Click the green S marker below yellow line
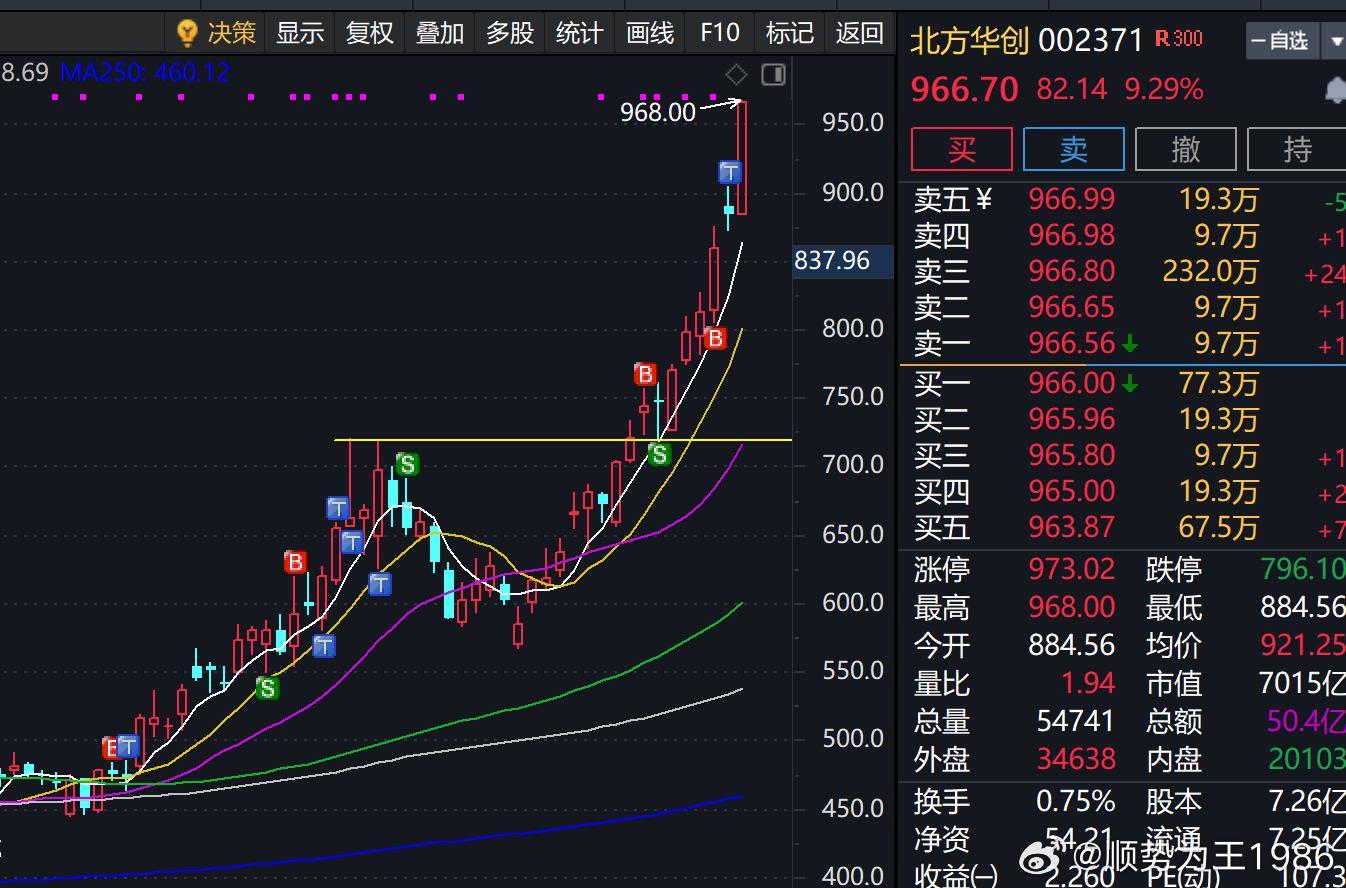This screenshot has height=888, width=1346. point(658,455)
